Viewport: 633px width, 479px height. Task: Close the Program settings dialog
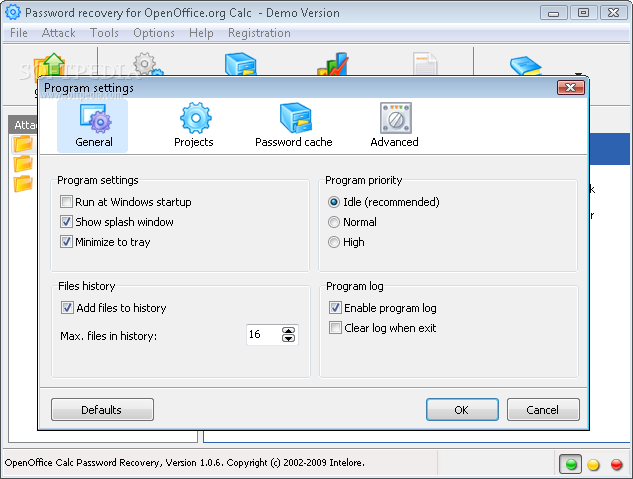[x=570, y=88]
